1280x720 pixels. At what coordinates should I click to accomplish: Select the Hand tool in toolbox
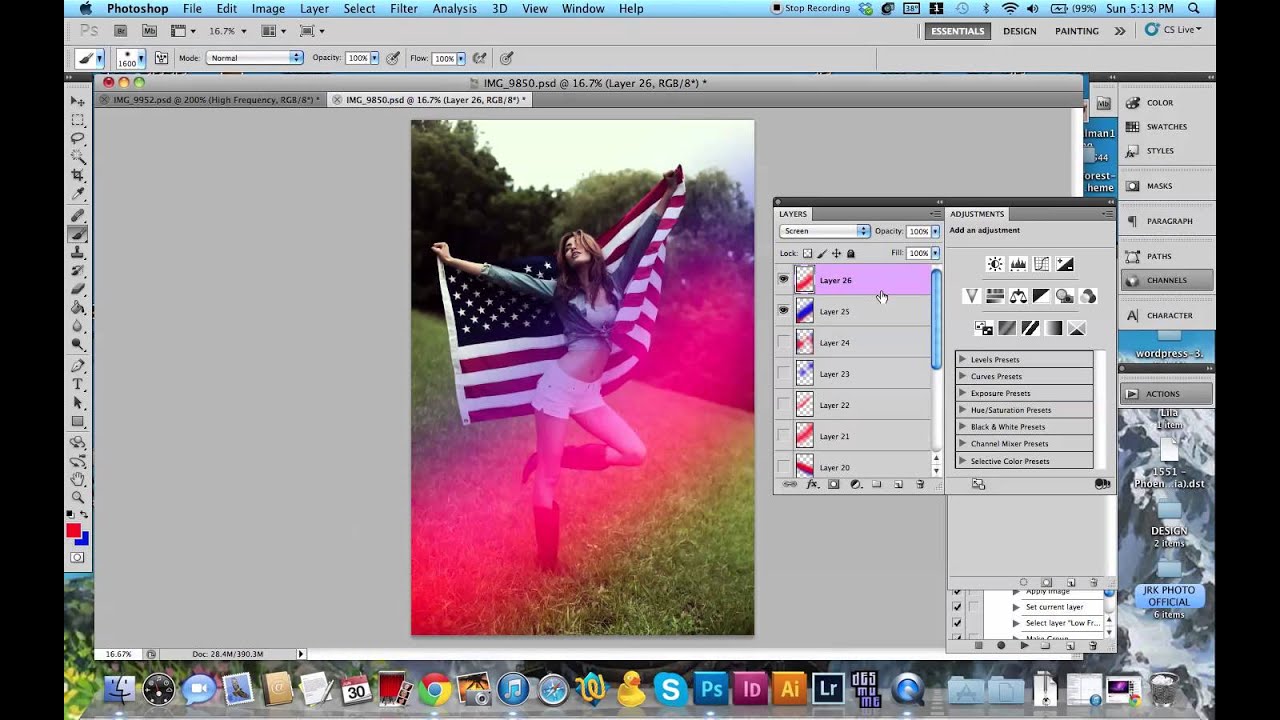point(78,478)
